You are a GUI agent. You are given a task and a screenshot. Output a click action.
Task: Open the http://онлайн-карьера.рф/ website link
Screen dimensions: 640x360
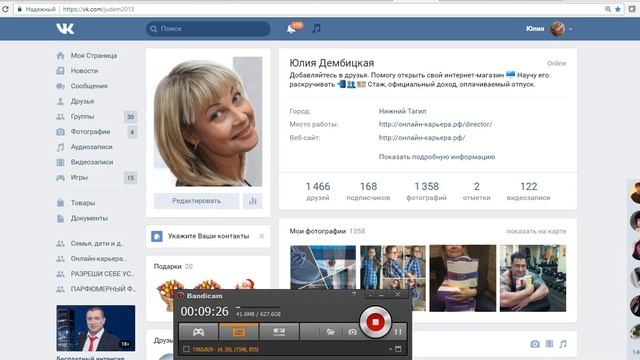pos(422,138)
